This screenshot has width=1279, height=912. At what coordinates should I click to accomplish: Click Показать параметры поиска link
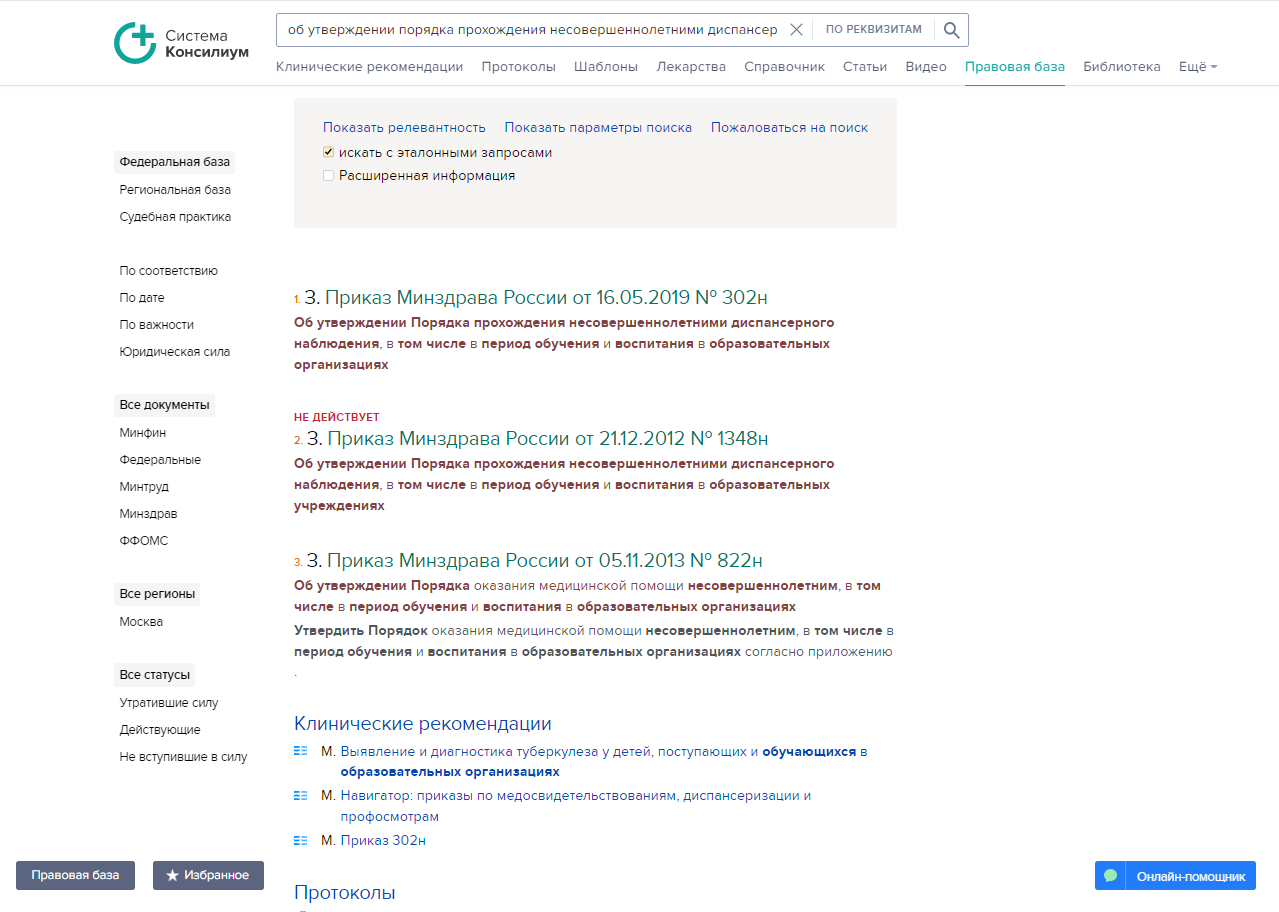(598, 127)
